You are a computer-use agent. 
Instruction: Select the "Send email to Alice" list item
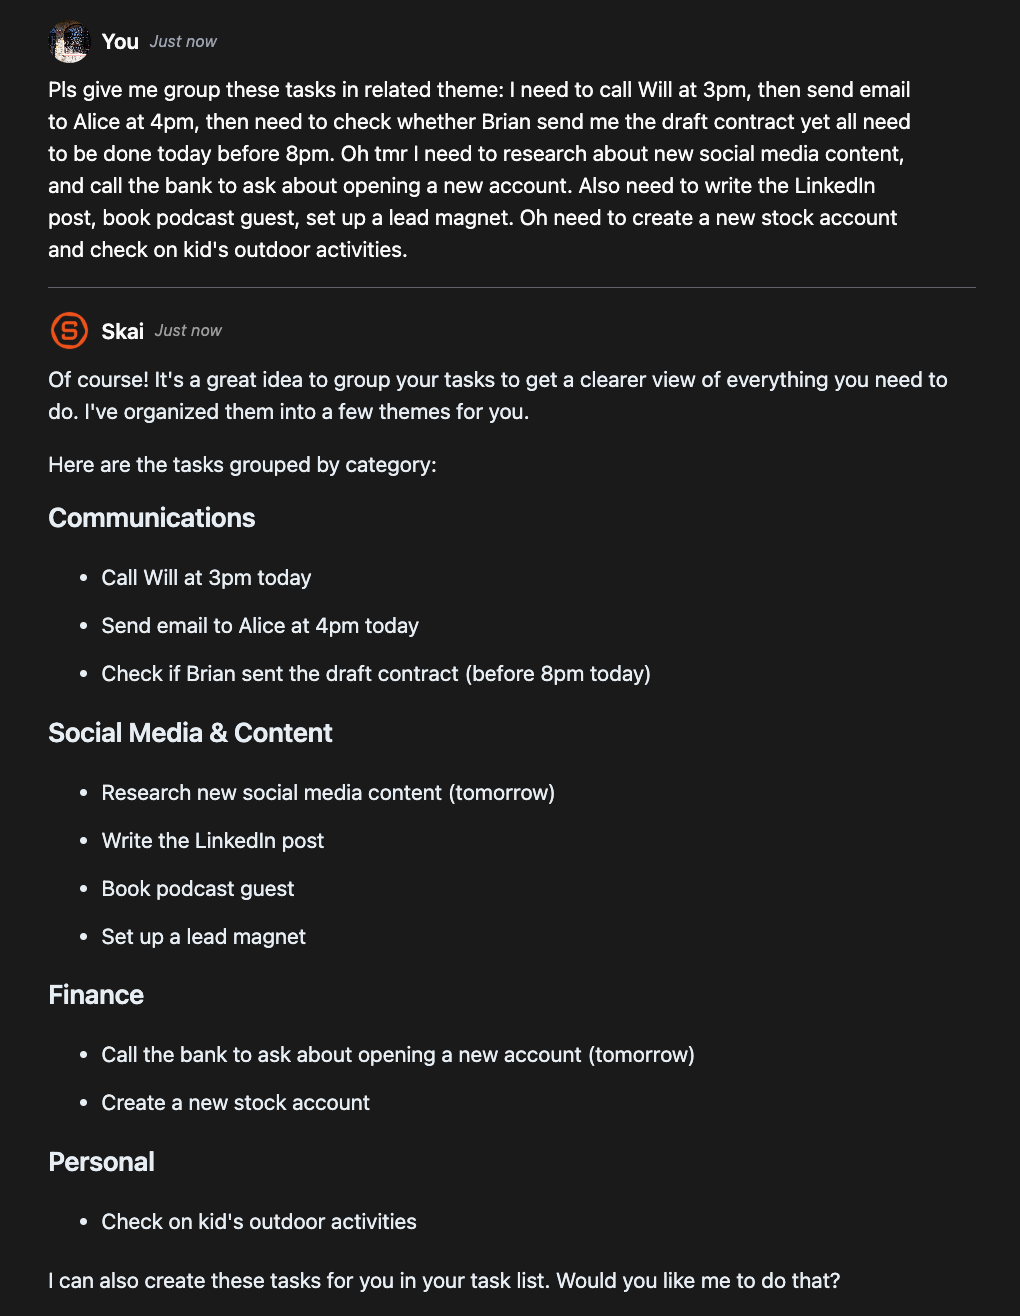click(x=260, y=626)
